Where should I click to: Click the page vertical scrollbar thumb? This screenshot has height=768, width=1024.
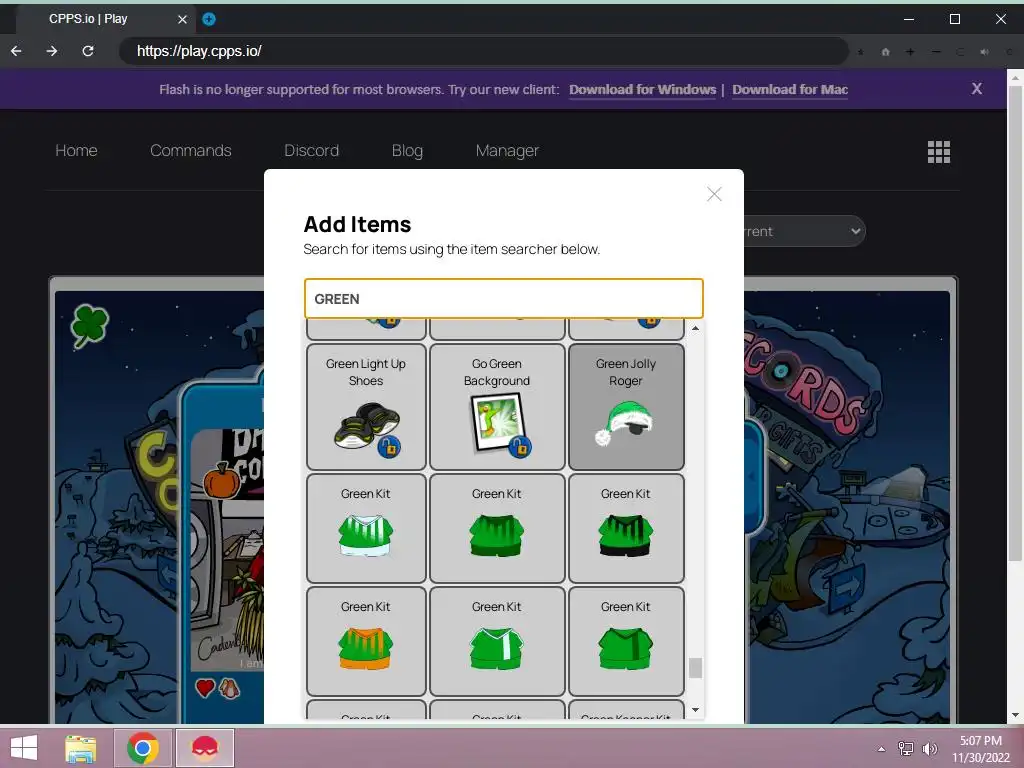pos(1015,323)
